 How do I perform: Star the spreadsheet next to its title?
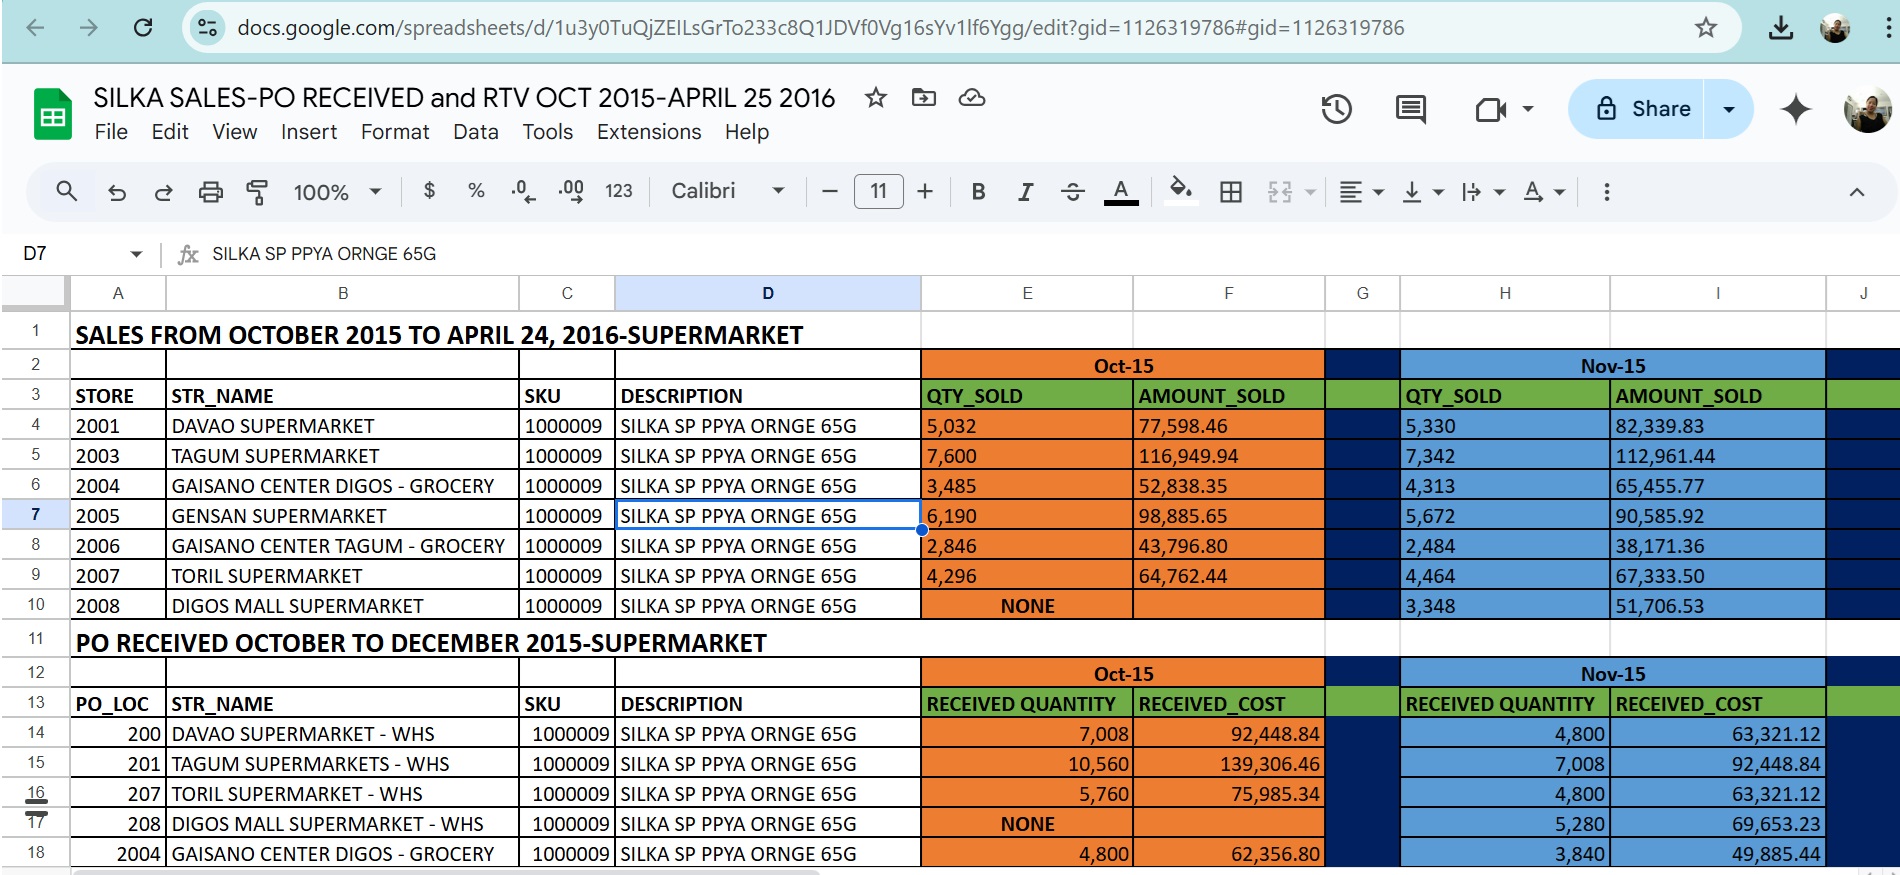[x=876, y=97]
